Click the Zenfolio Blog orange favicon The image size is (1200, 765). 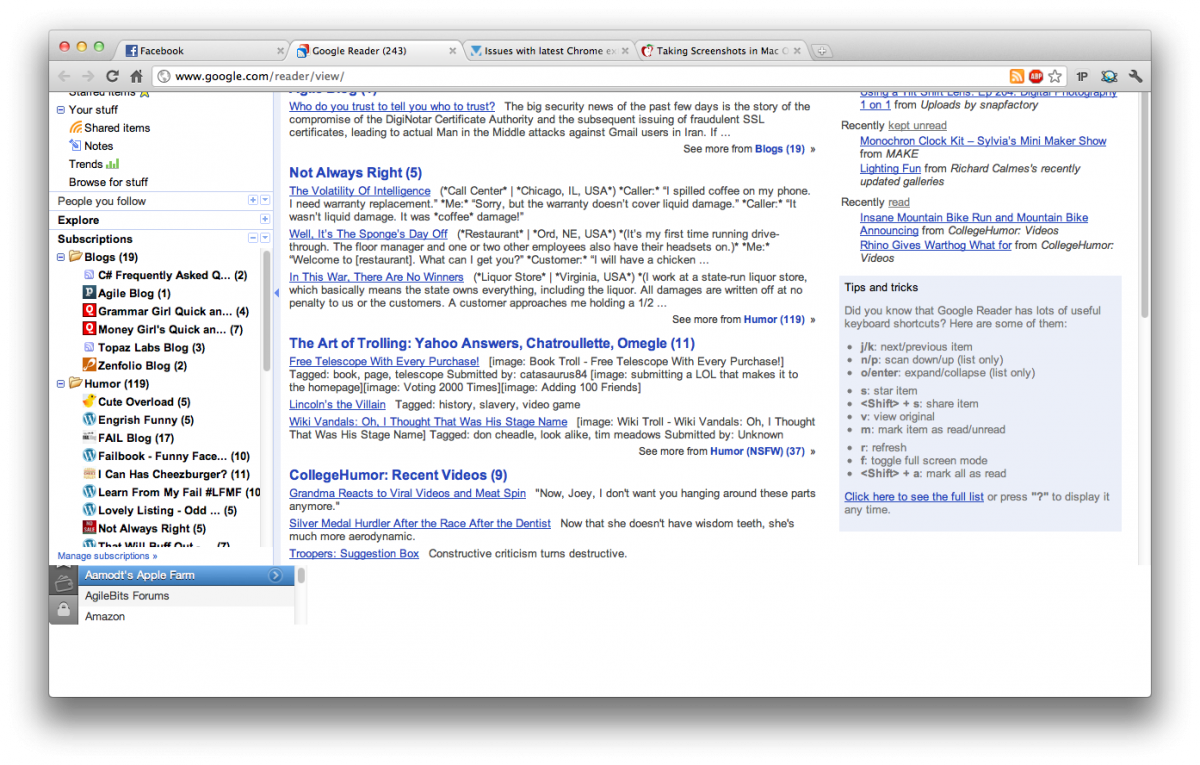point(89,365)
